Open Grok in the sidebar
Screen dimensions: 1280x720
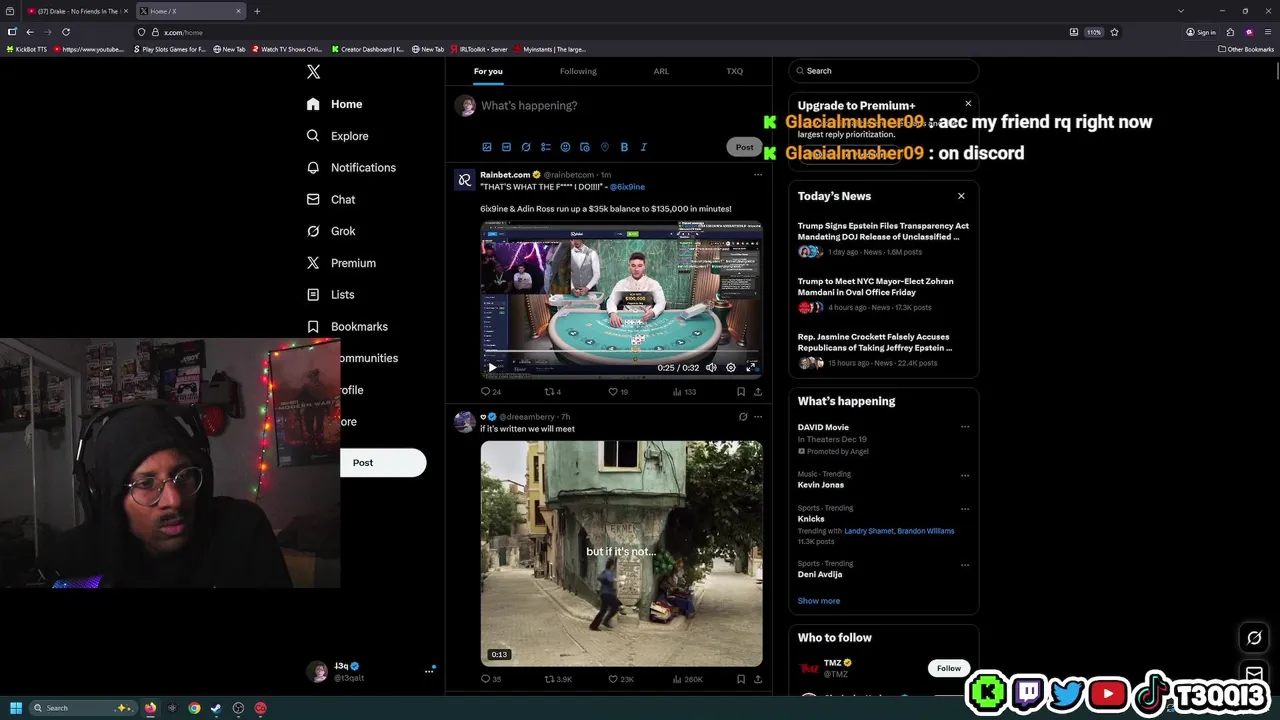(331, 231)
